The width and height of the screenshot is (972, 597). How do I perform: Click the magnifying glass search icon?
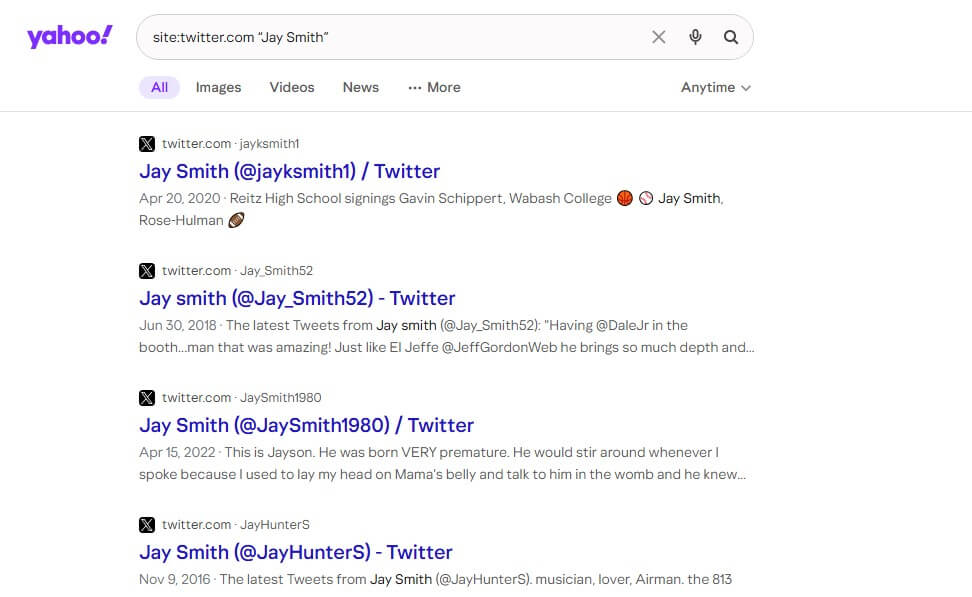click(731, 37)
